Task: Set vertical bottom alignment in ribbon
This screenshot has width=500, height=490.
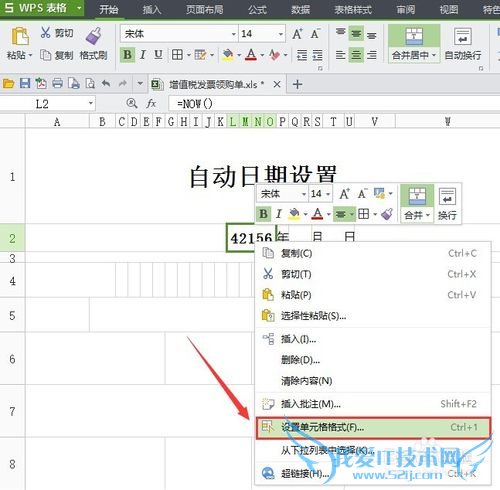Action: click(x=372, y=35)
